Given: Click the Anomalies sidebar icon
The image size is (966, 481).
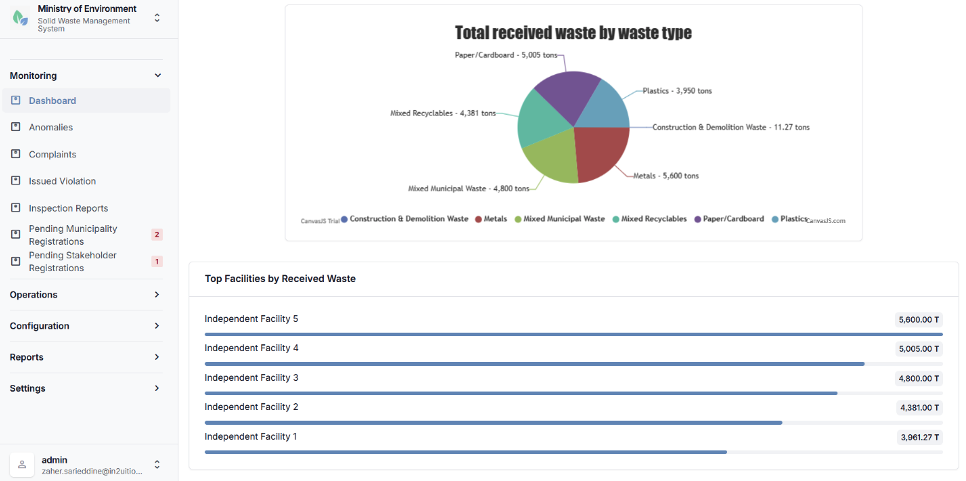Looking at the screenshot, I should point(16,127).
